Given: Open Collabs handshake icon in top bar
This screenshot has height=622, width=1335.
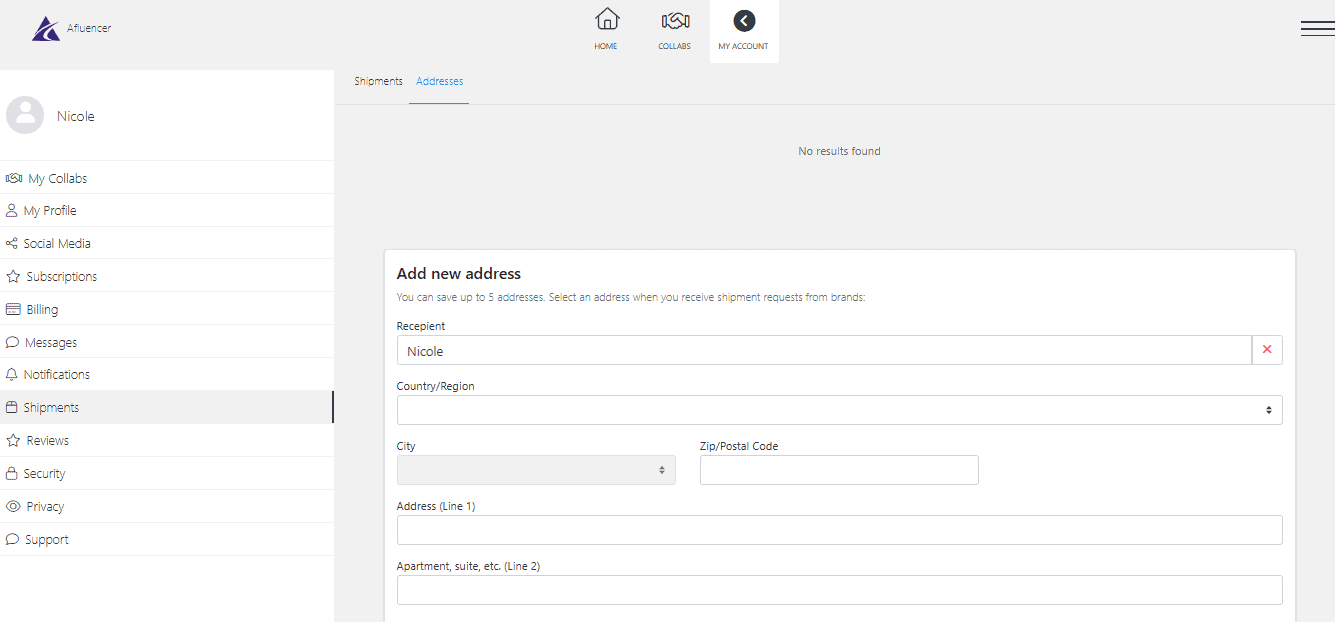Looking at the screenshot, I should click(x=675, y=20).
